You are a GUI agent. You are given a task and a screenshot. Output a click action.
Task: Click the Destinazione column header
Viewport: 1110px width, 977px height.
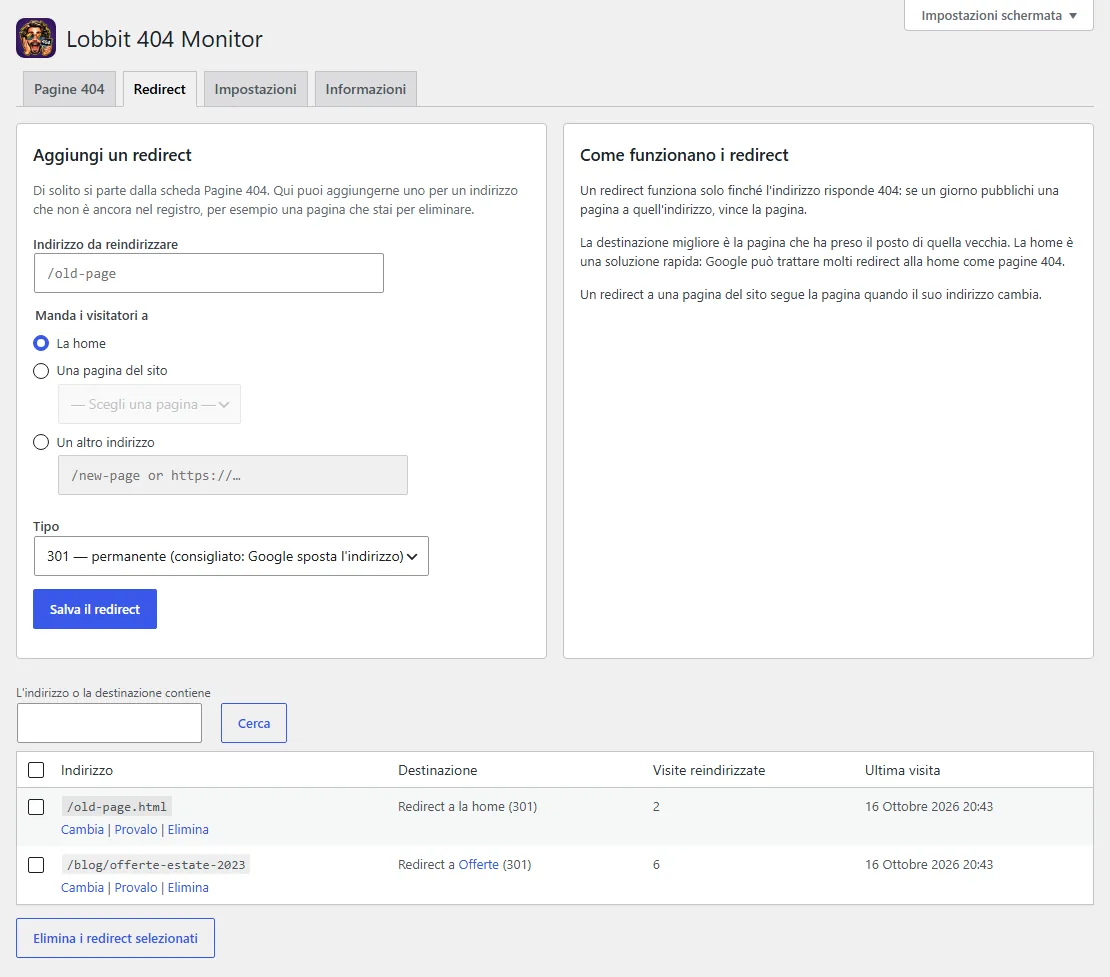point(437,770)
